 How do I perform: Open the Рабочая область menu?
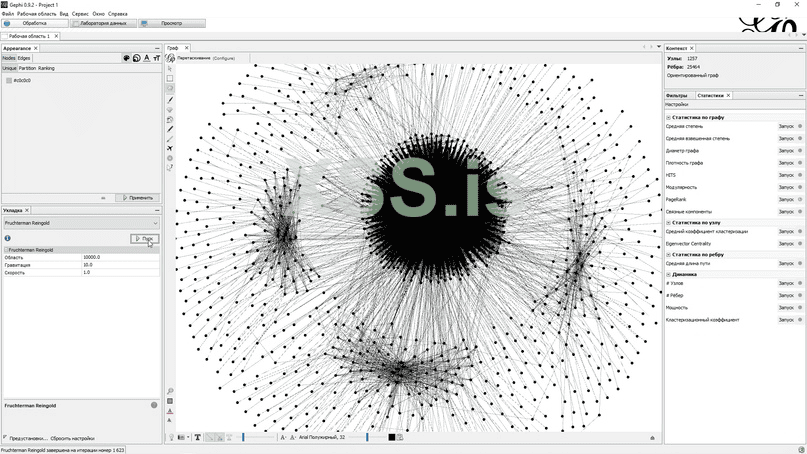[37, 14]
